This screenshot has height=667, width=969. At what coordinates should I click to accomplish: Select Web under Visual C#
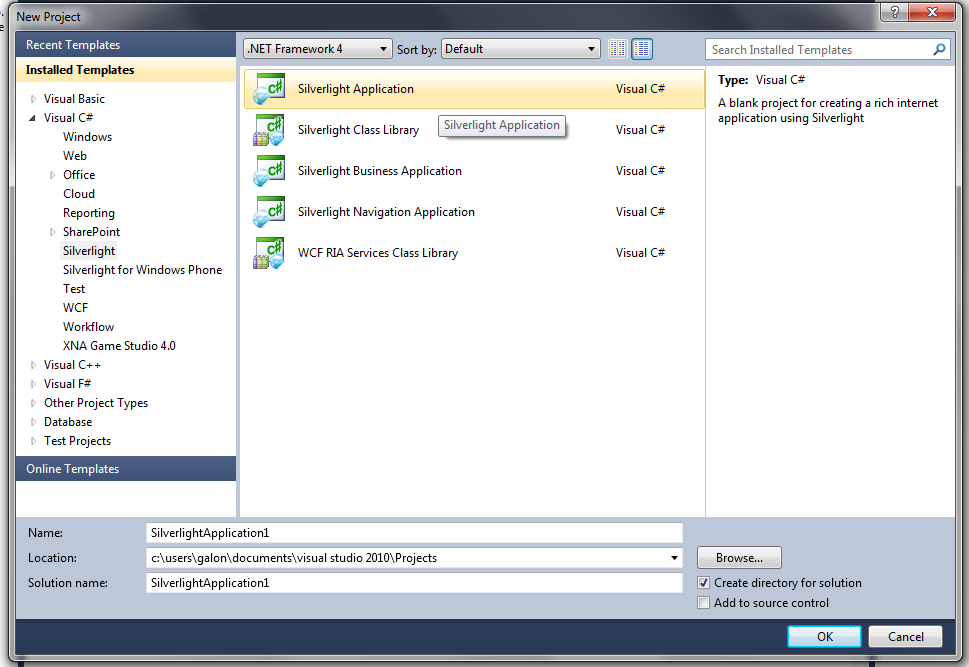(x=75, y=156)
